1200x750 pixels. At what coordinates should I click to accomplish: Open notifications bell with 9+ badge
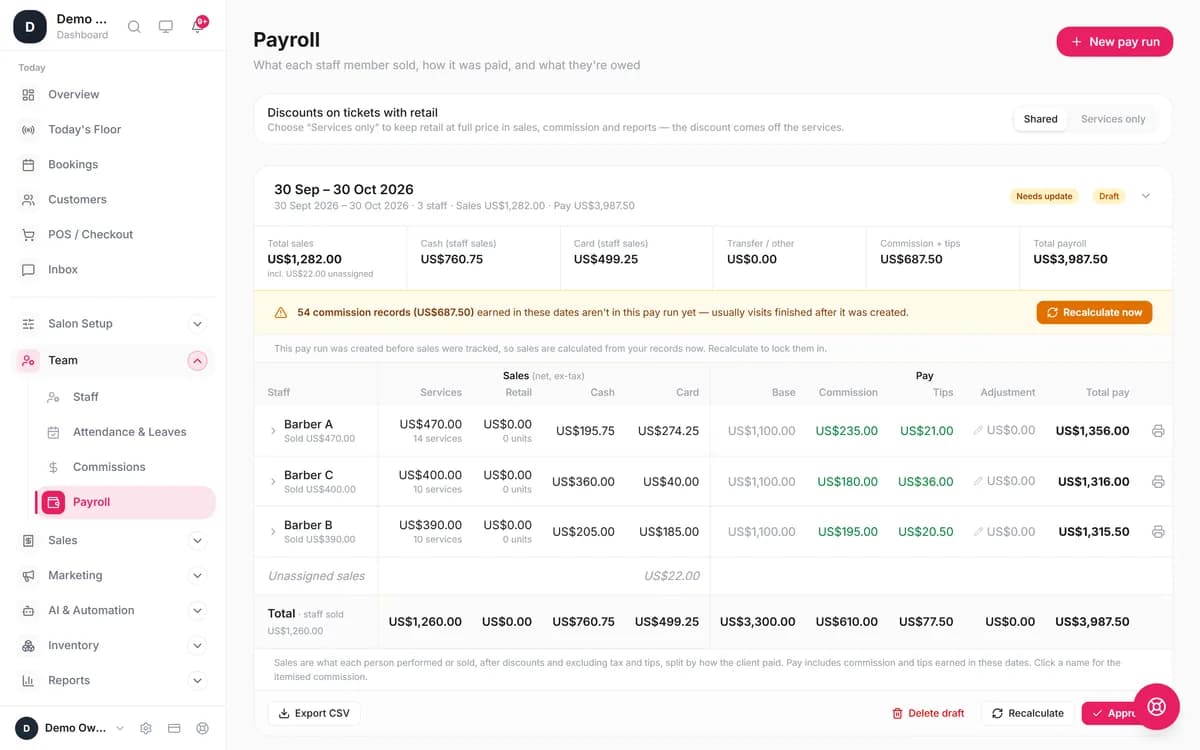(198, 27)
